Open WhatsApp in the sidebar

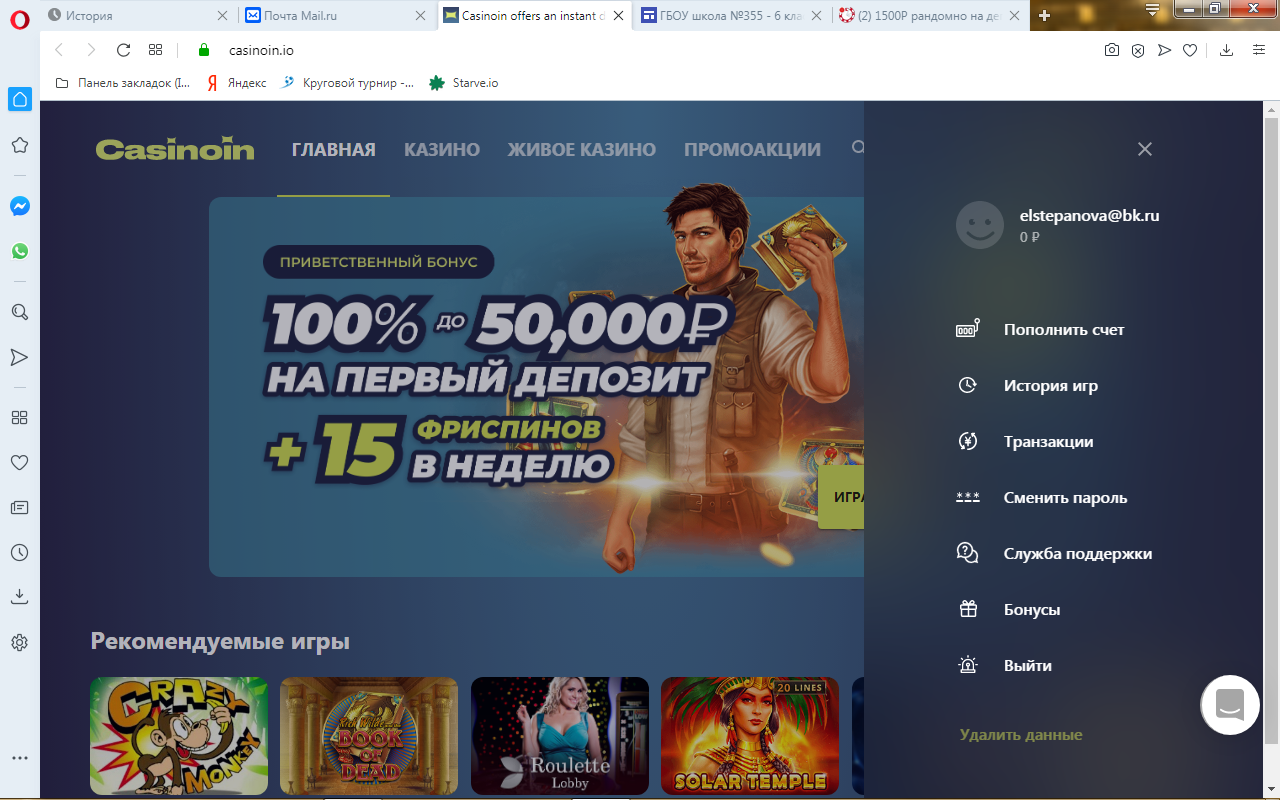(x=20, y=251)
